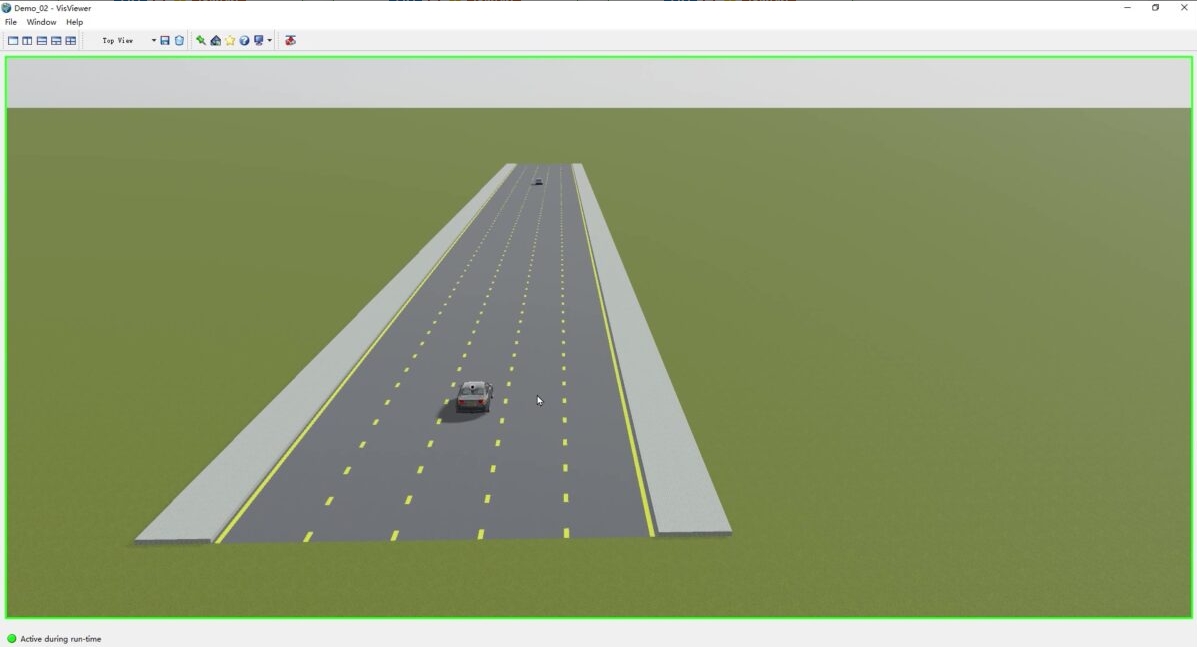This screenshot has width=1197, height=647.
Task: Open the Window menu
Action: pos(41,22)
